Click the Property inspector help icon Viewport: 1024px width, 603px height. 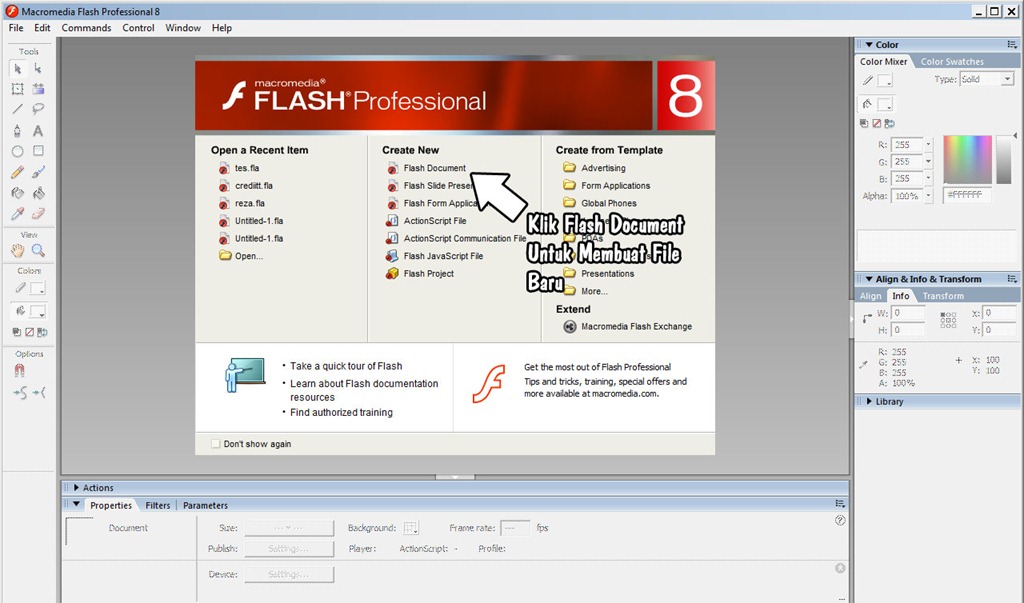[840, 521]
